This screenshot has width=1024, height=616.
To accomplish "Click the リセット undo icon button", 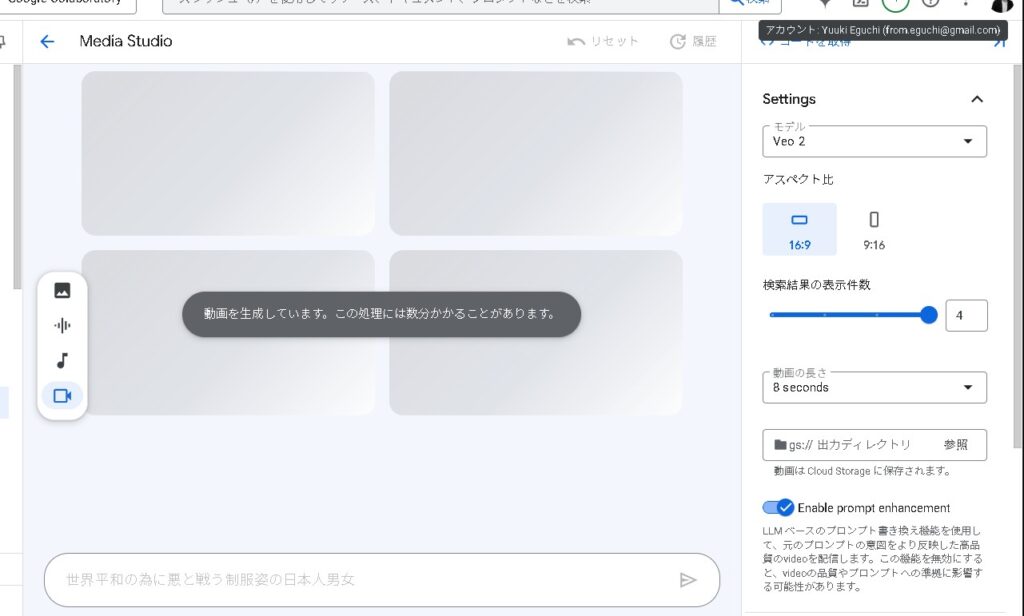I will [x=603, y=41].
